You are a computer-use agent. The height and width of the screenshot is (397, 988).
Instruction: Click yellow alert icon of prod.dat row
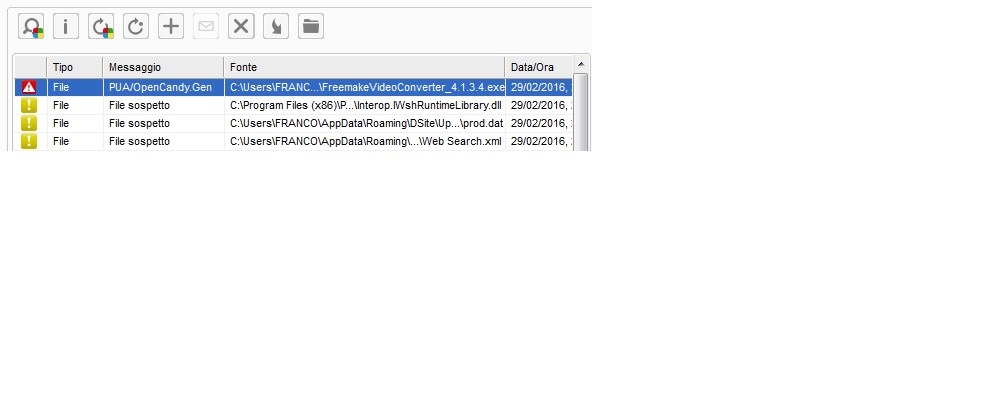pos(29,123)
